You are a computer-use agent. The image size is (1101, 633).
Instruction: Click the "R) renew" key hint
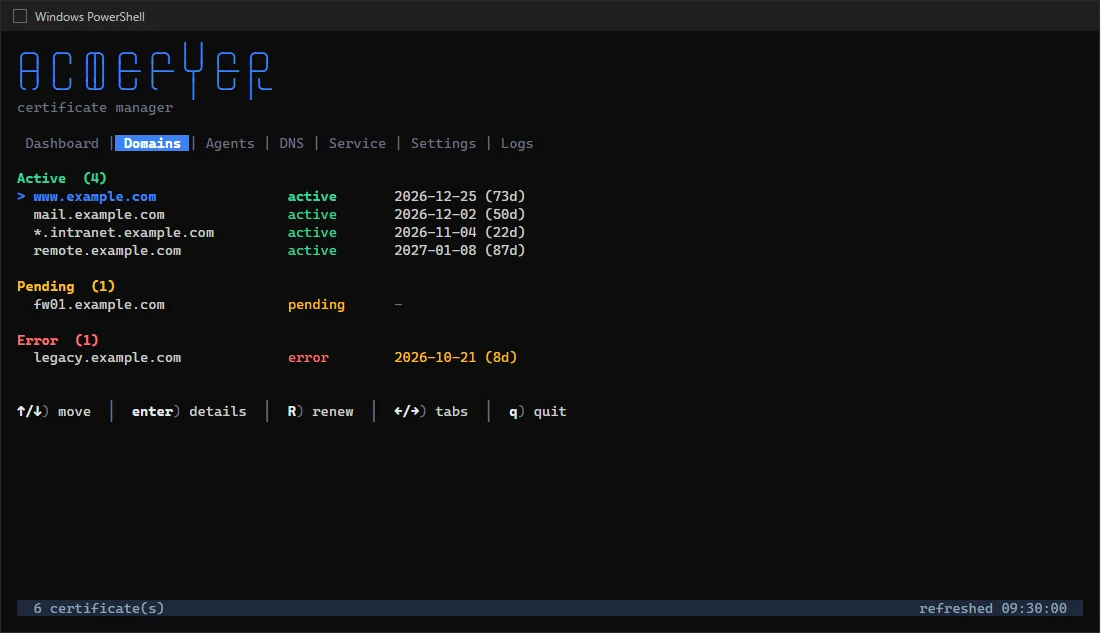320,412
